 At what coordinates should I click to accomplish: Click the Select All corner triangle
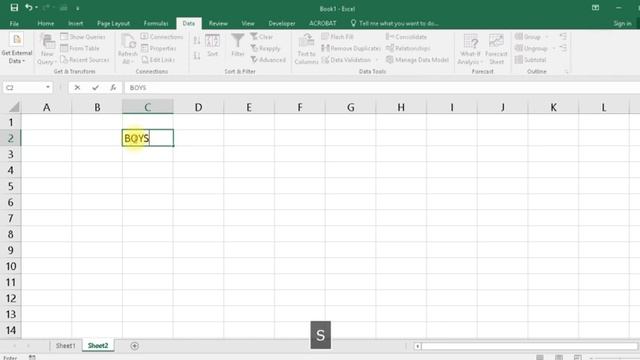tap(14, 107)
